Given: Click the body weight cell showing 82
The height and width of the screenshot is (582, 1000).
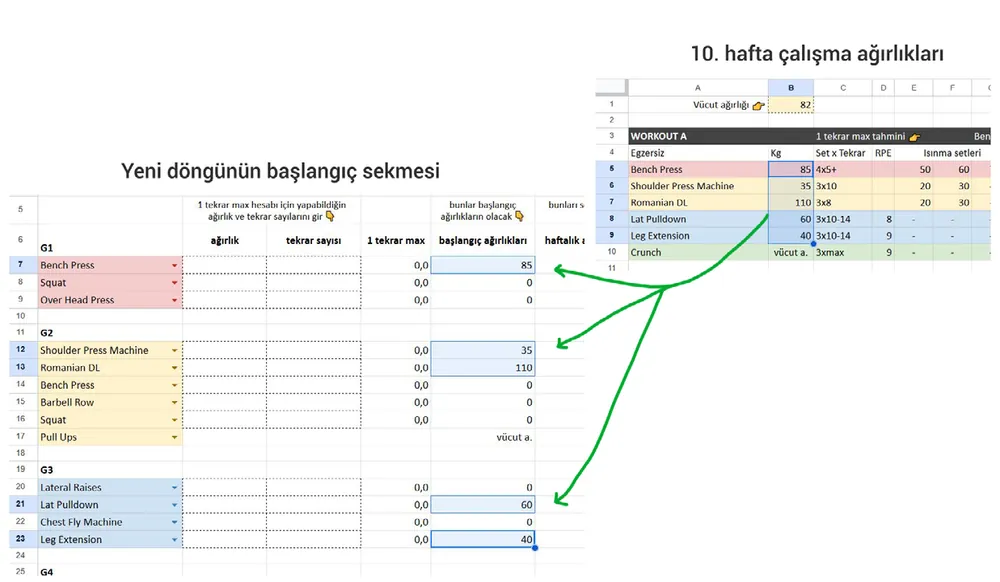Looking at the screenshot, I should pyautogui.click(x=791, y=105).
